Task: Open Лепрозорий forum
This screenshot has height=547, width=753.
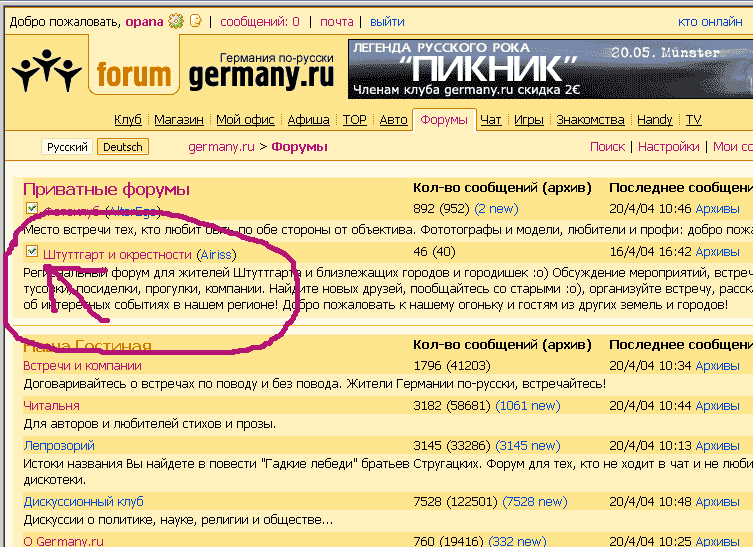Action: 59,446
